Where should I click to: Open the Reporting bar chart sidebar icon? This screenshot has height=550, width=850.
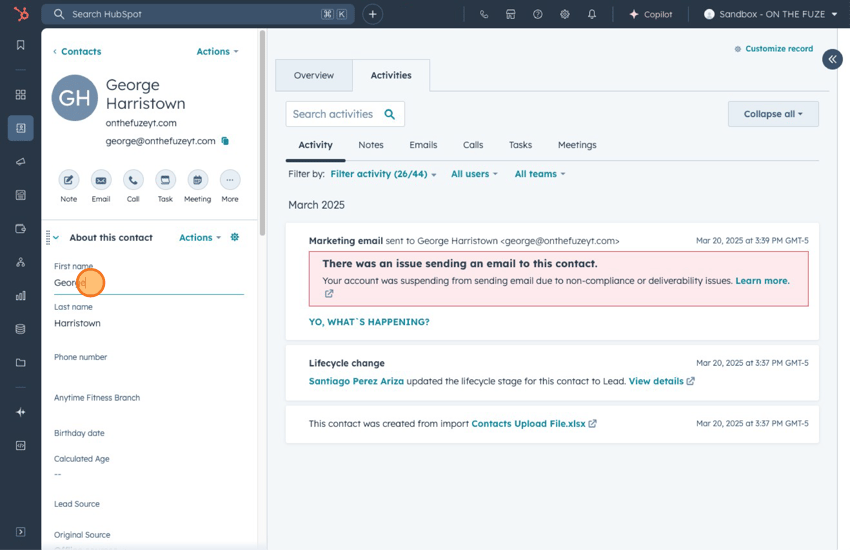click(21, 296)
